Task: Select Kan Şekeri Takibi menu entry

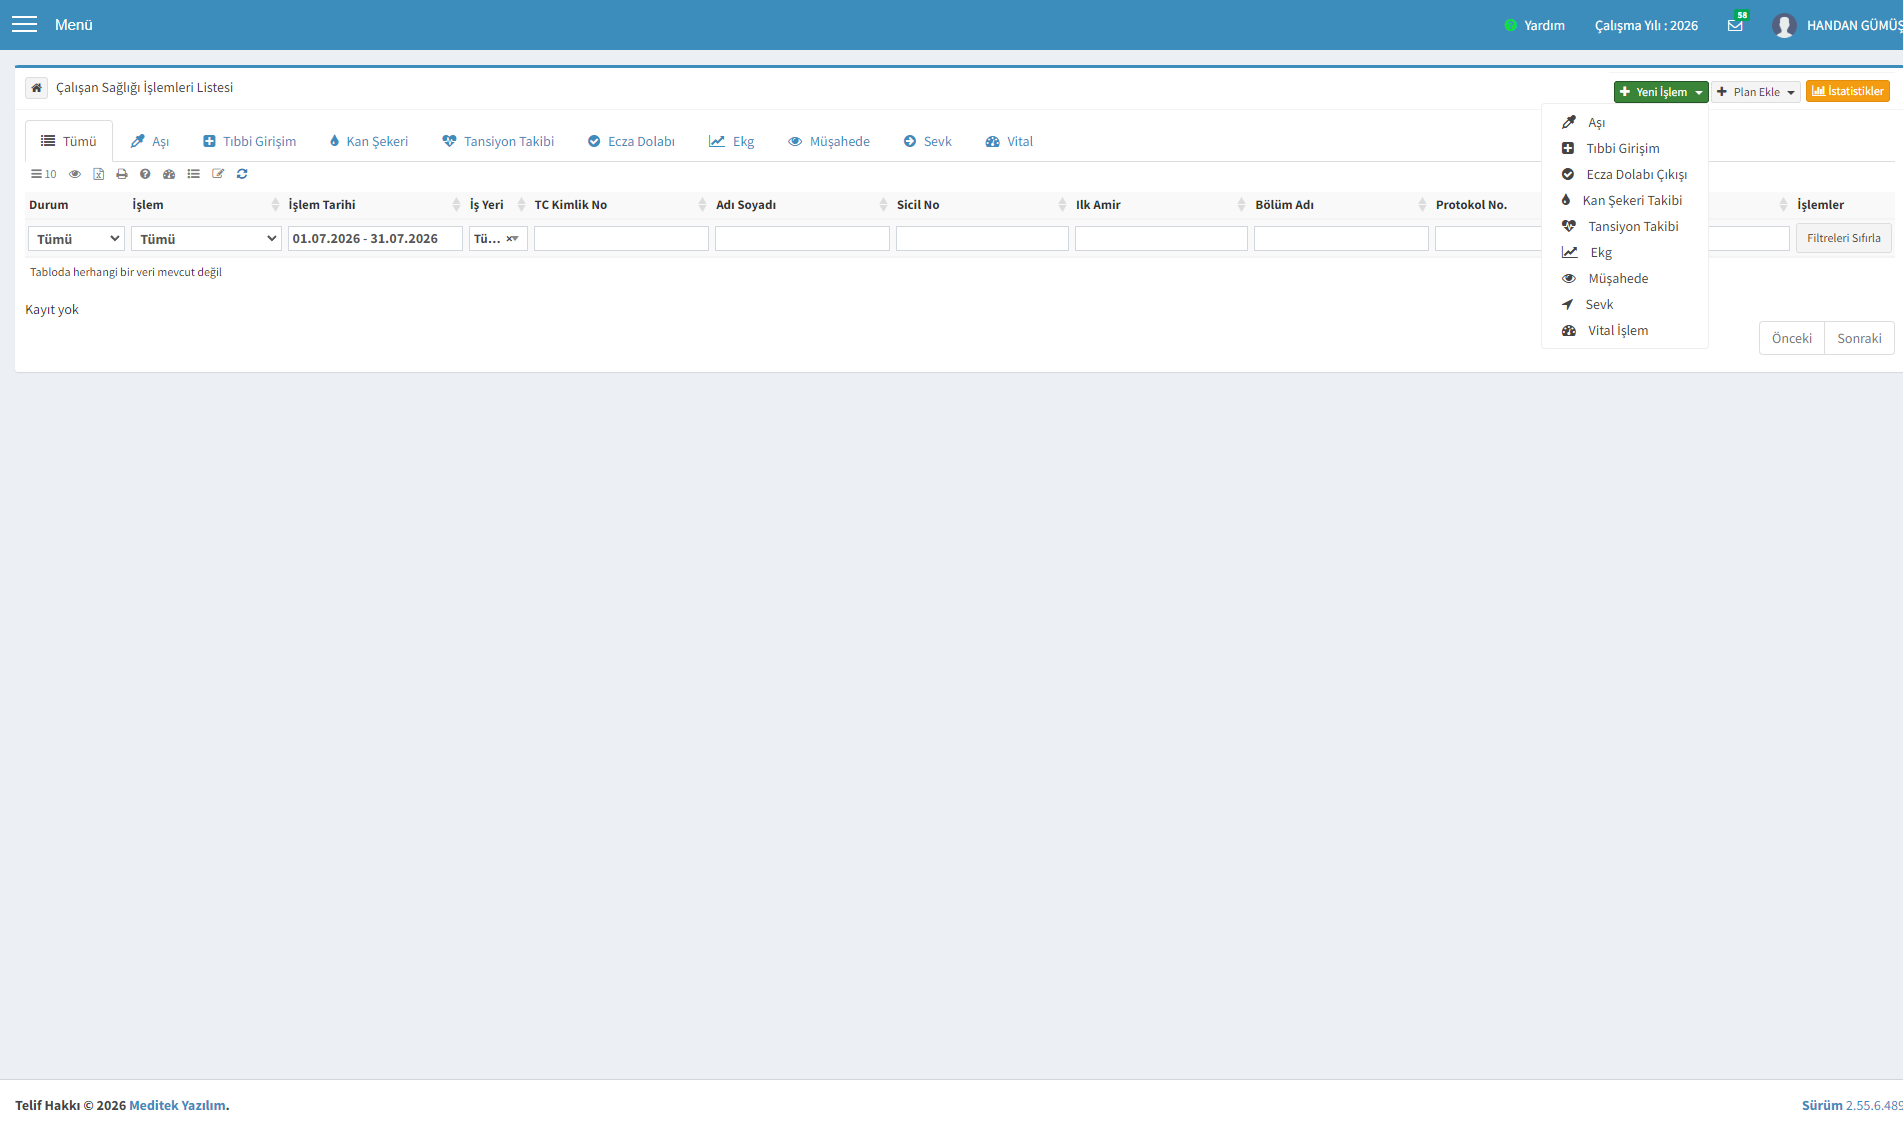Action: [1625, 200]
